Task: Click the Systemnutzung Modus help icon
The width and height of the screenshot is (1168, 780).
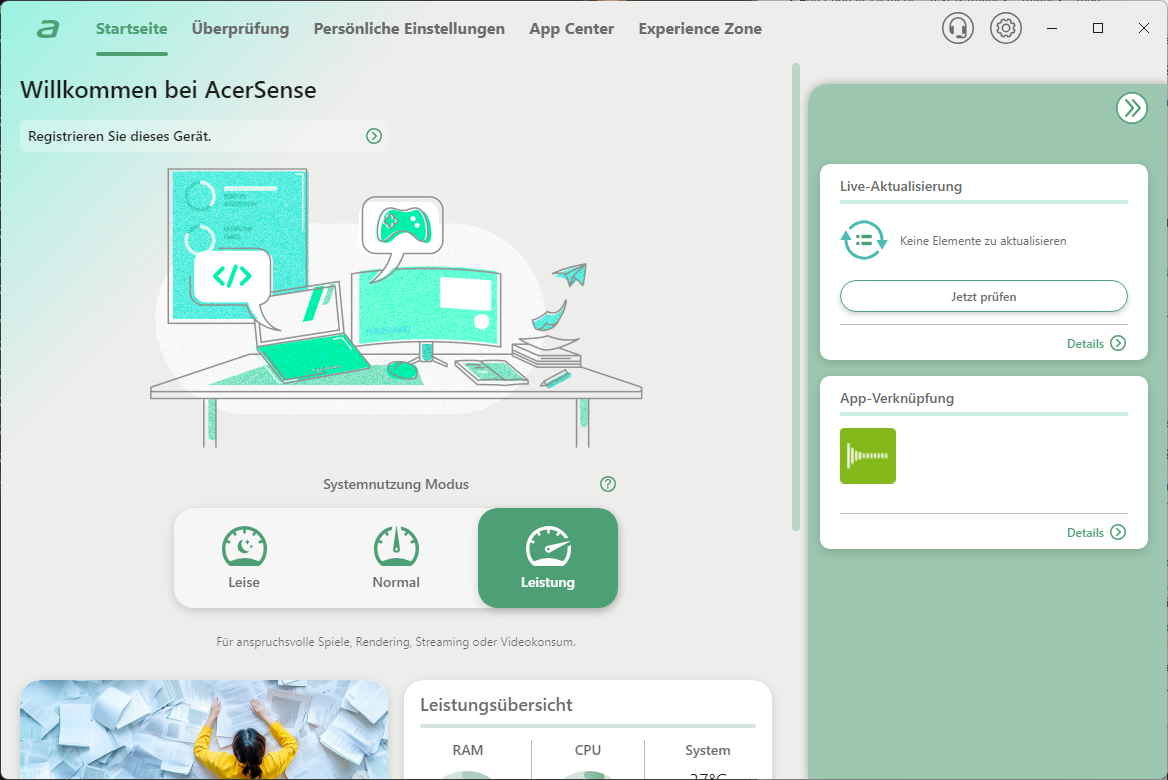Action: click(608, 484)
